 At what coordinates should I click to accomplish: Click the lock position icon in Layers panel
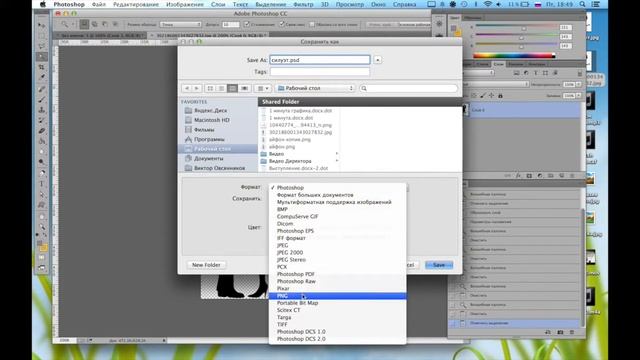[x=491, y=96]
